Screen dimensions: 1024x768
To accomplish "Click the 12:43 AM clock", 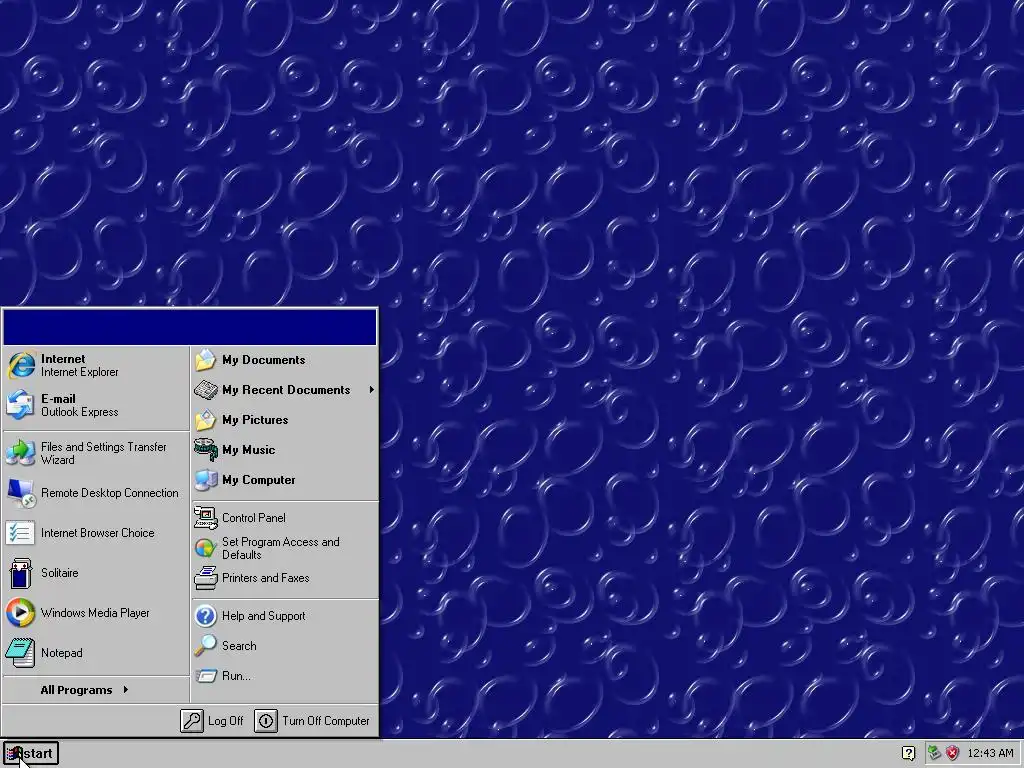I will (990, 754).
